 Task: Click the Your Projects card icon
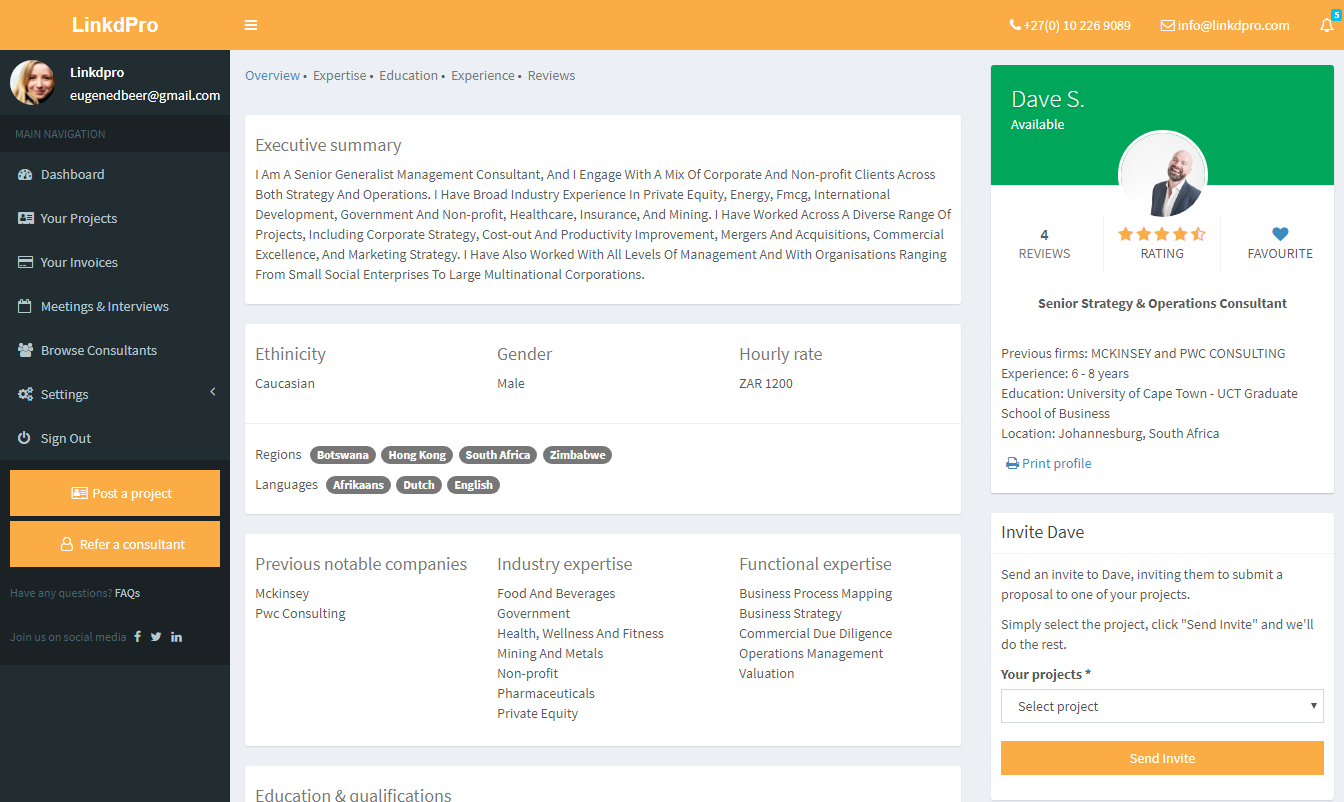coord(26,218)
